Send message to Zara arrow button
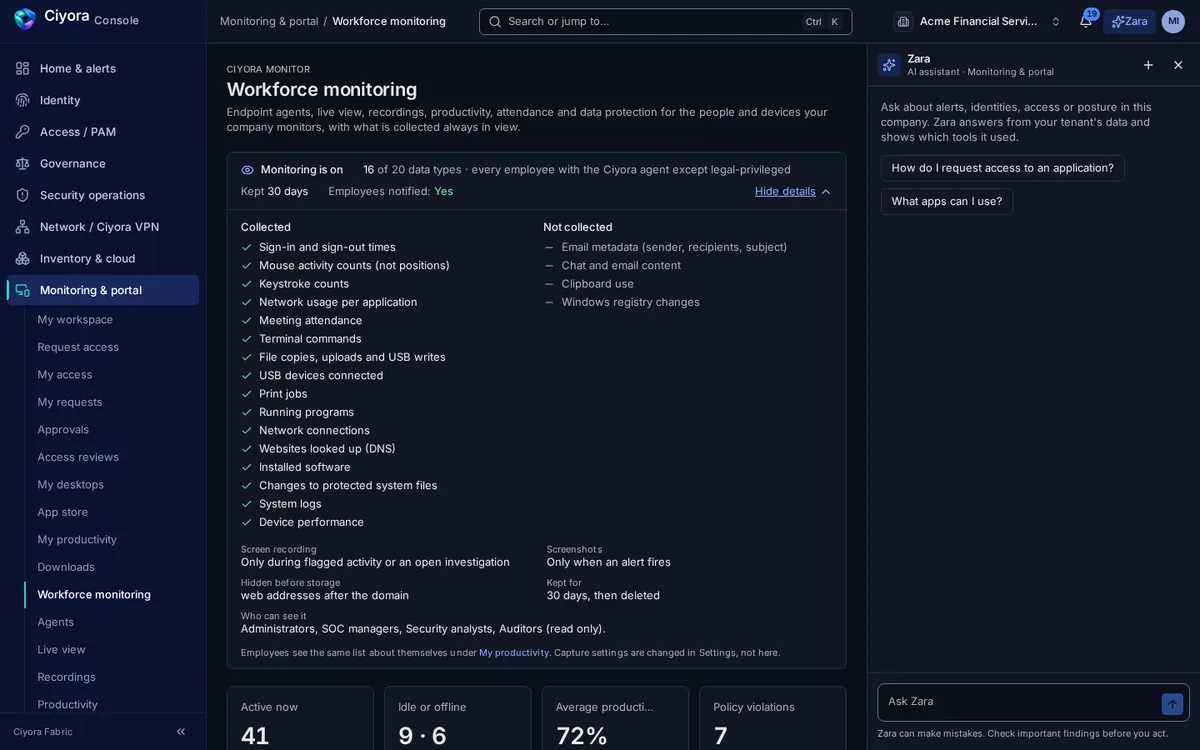This screenshot has height=750, width=1200. [1172, 704]
